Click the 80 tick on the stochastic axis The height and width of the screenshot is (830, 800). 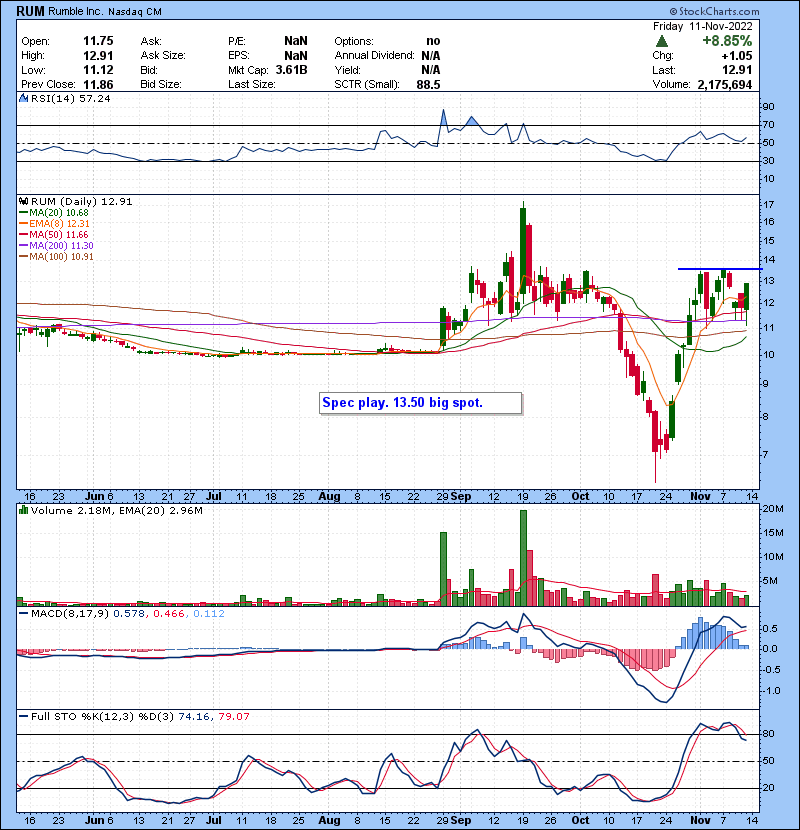click(x=768, y=734)
